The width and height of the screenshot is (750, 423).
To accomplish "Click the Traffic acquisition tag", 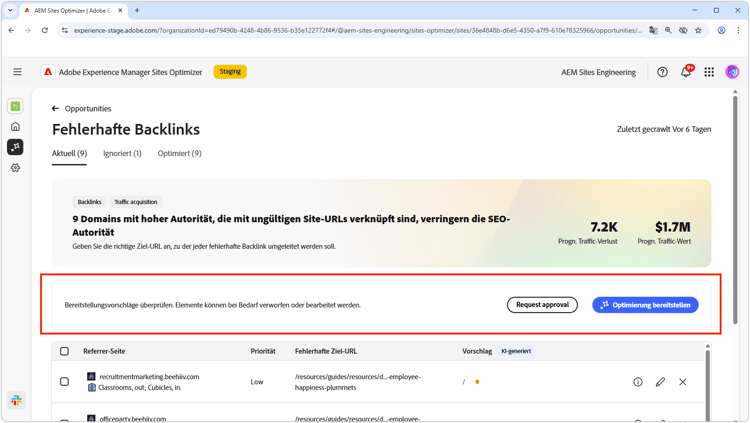I will click(135, 202).
